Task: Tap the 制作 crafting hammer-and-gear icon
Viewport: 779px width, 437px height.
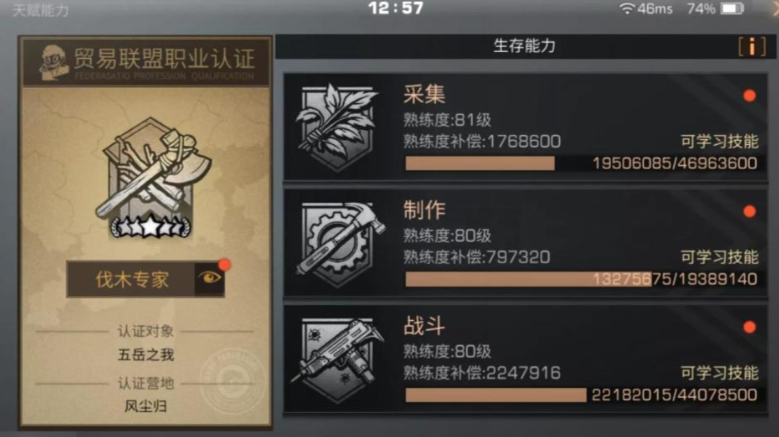Action: coord(340,244)
